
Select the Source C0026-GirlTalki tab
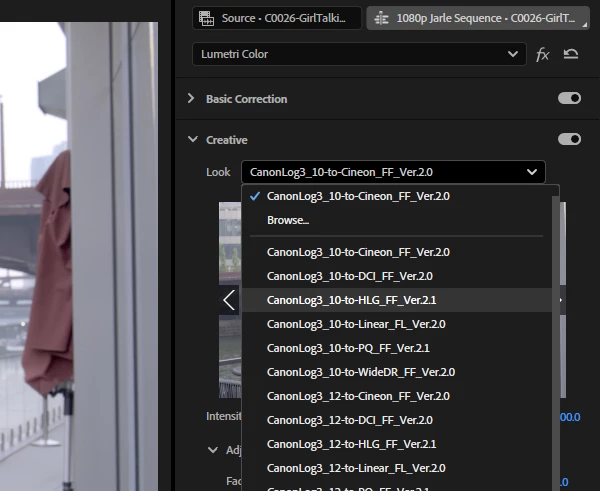point(277,18)
